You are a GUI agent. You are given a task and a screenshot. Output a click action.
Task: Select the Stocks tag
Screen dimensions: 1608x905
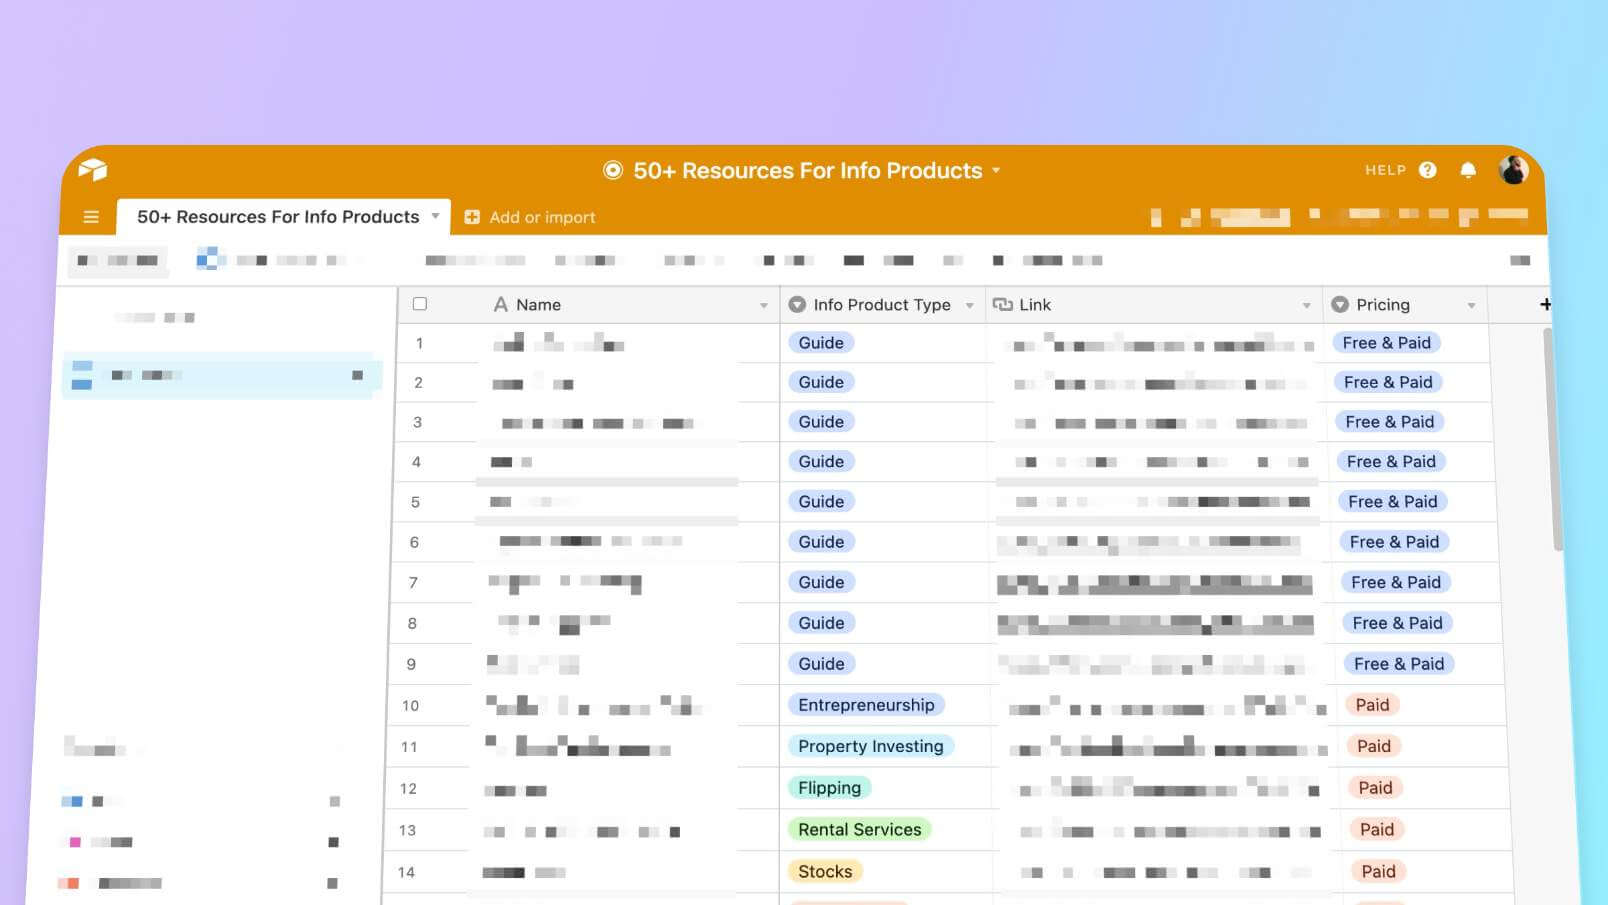(x=825, y=872)
